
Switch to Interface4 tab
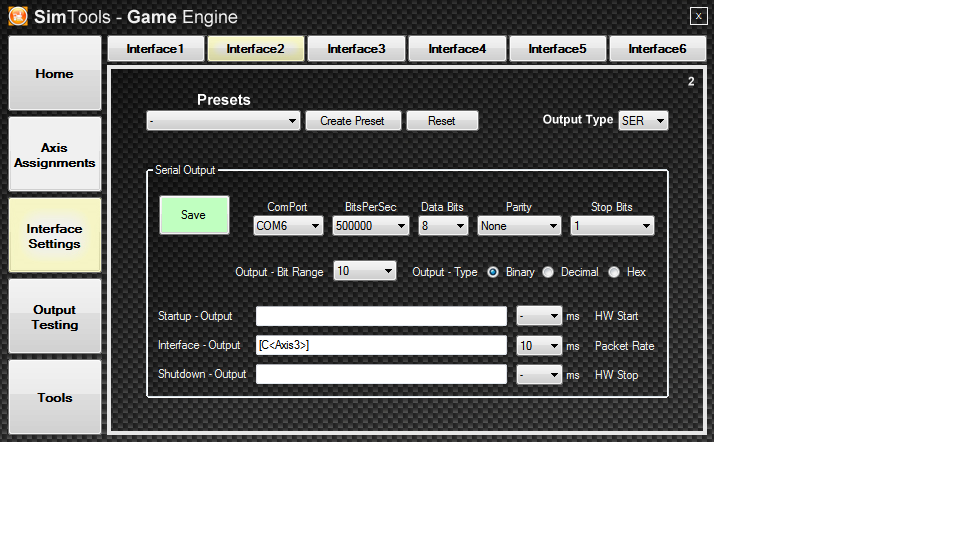[457, 49]
